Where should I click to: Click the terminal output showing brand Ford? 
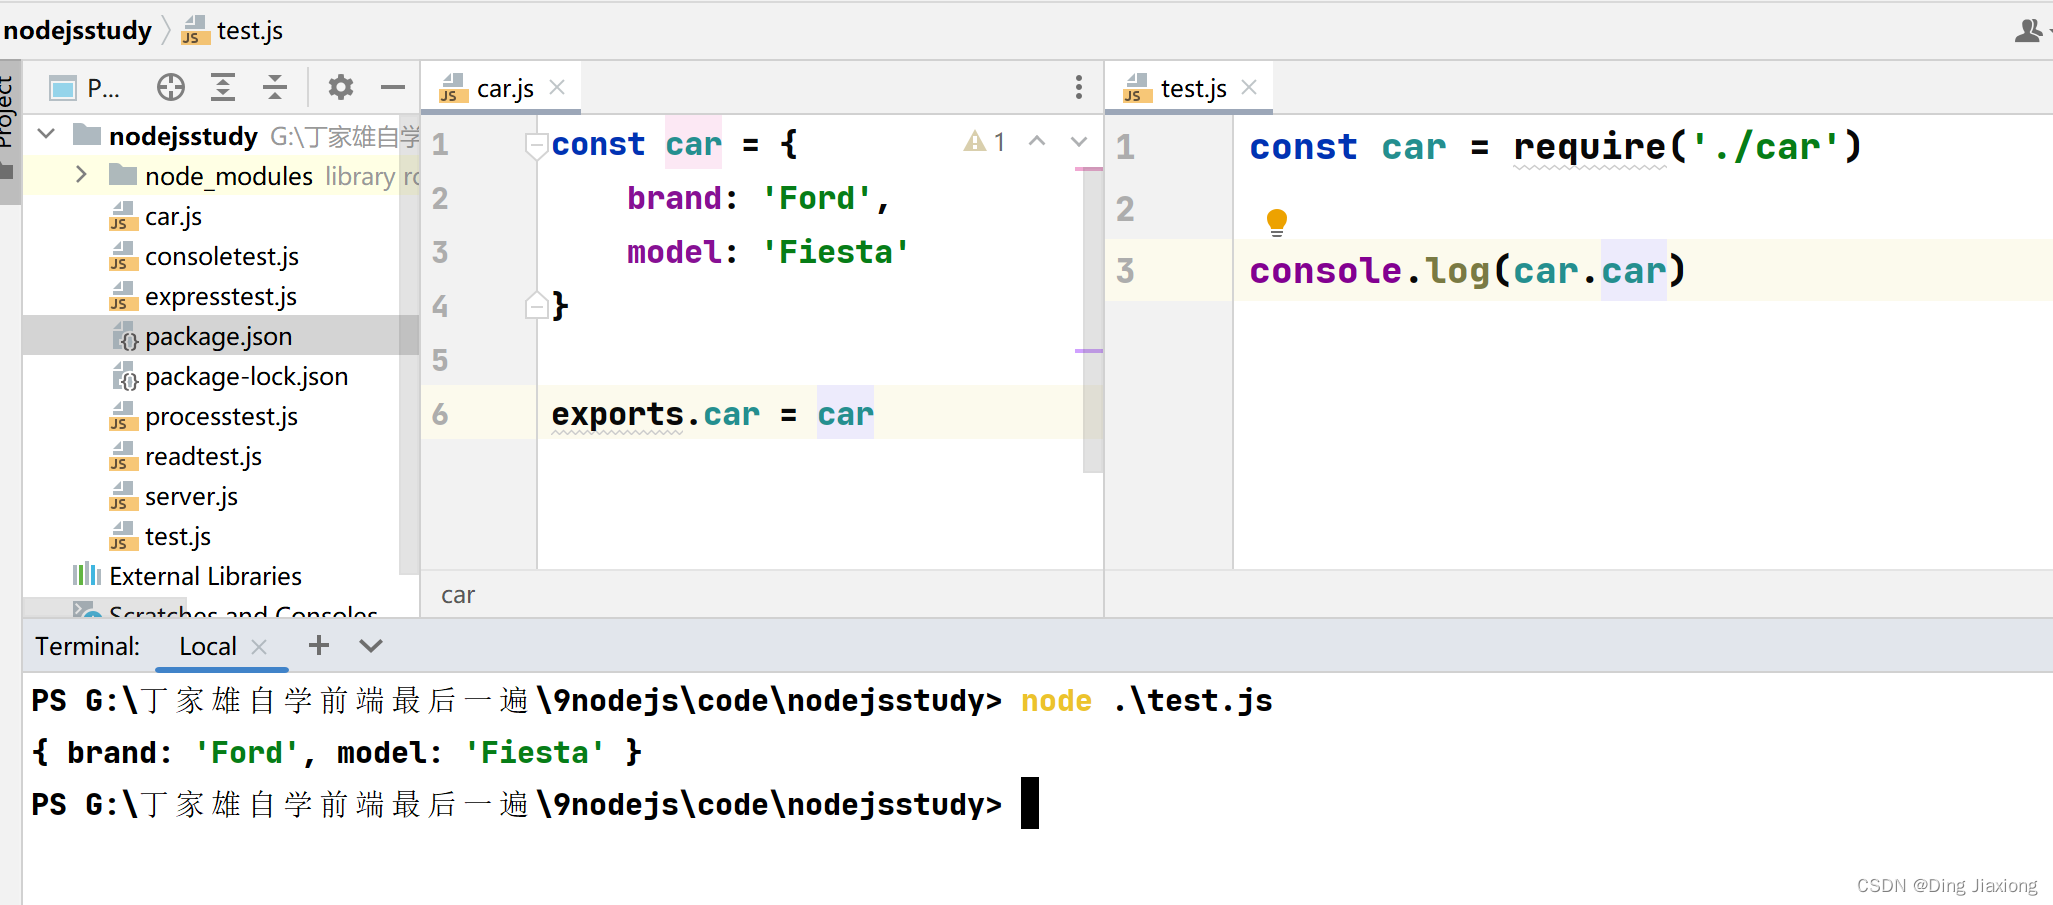(x=336, y=752)
